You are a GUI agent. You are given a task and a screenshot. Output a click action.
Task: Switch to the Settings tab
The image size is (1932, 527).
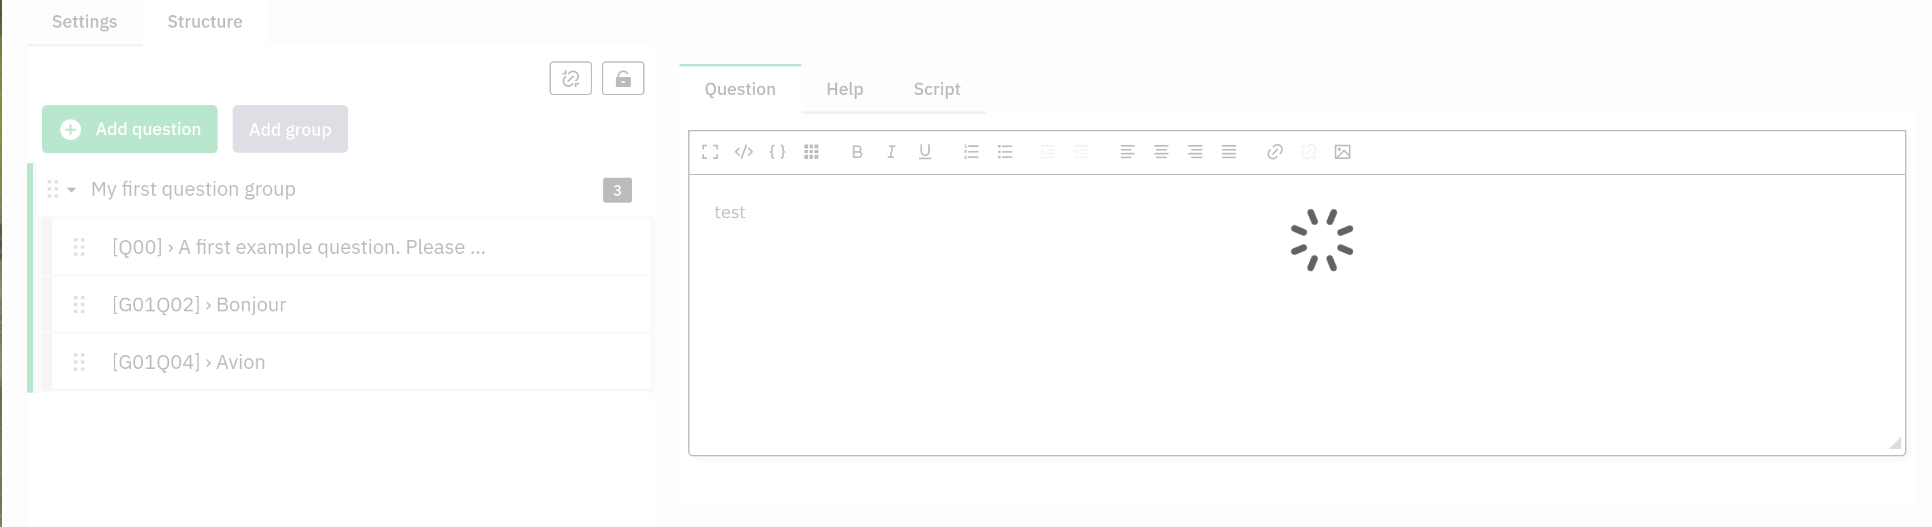[x=84, y=22]
